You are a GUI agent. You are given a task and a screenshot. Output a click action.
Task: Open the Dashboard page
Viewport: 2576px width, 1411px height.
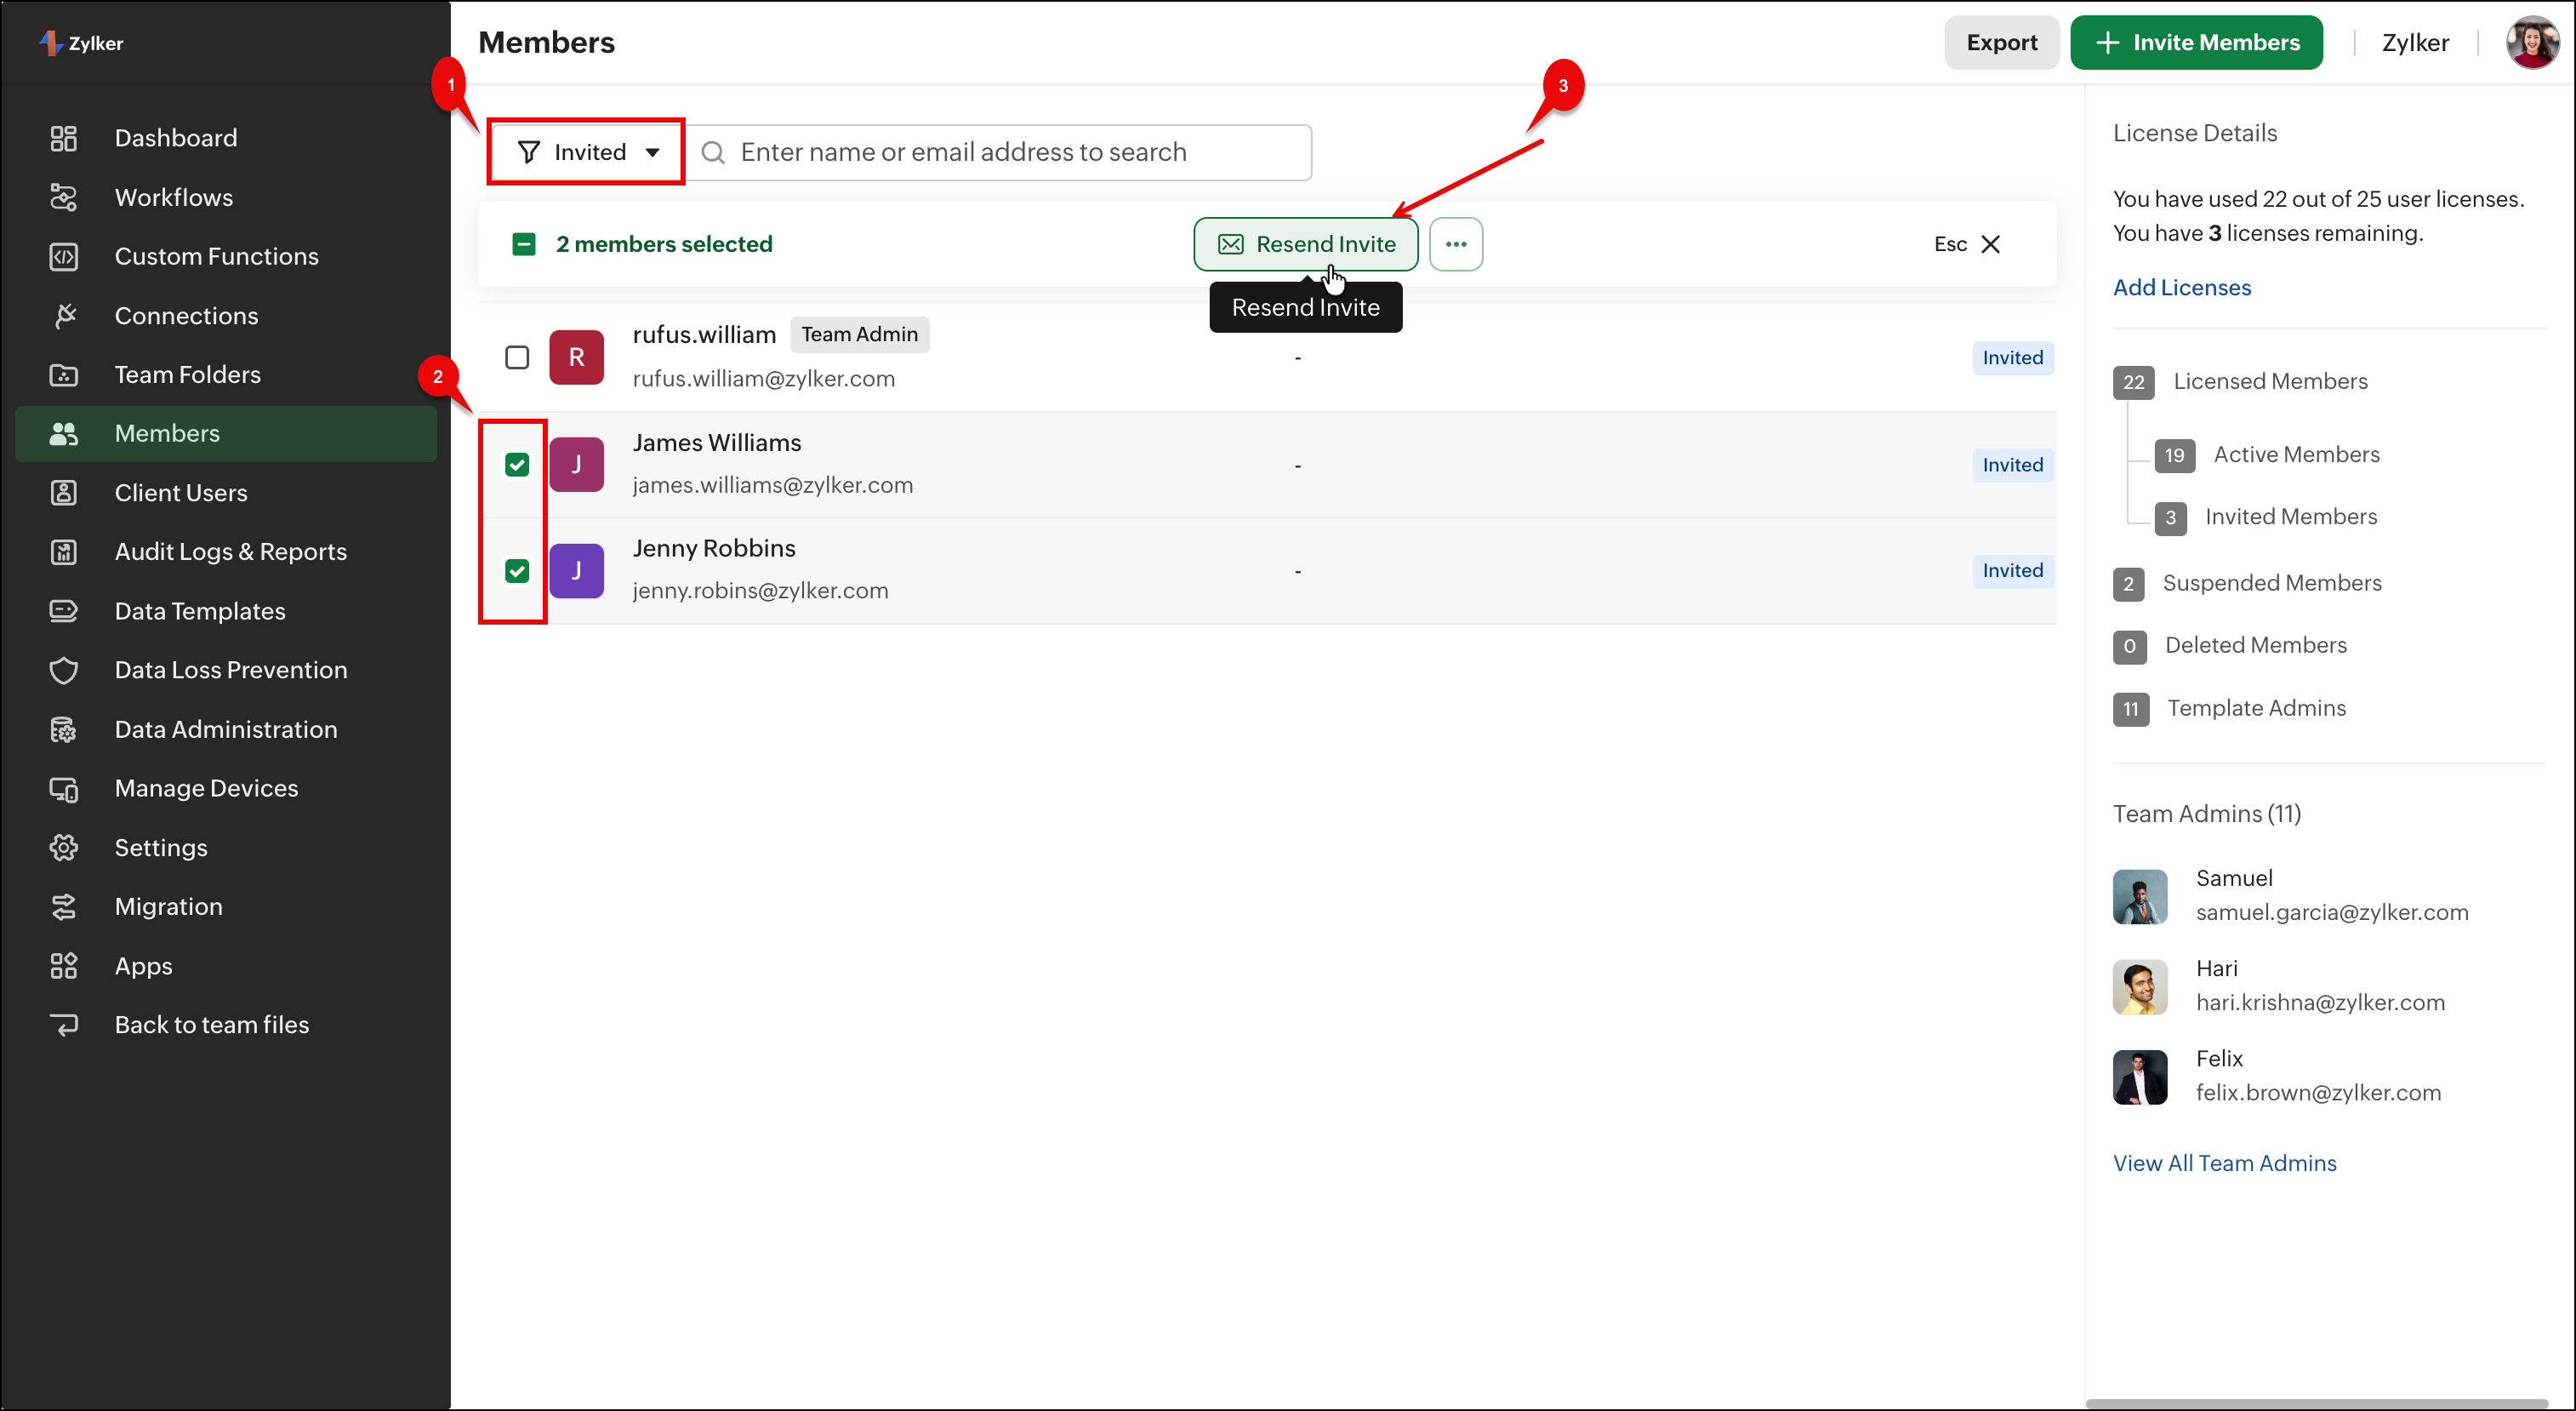click(x=226, y=138)
